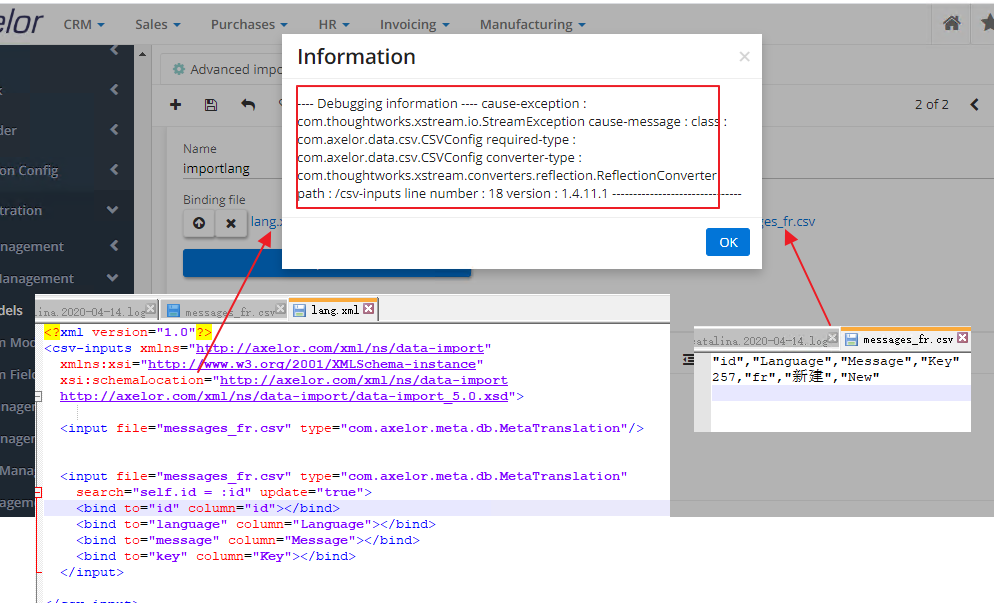
Task: Open the Sales dropdown menu
Action: pyautogui.click(x=158, y=24)
